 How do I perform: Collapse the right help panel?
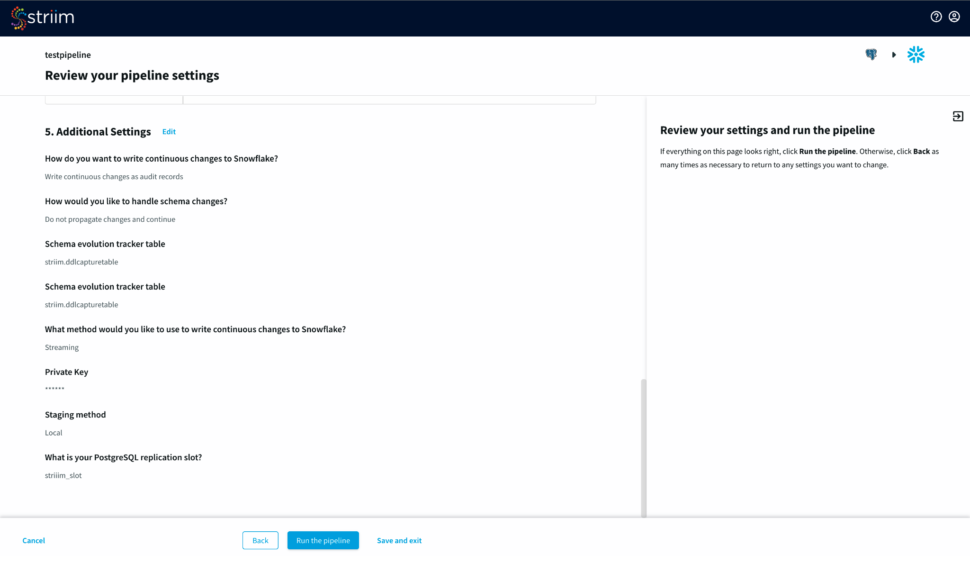coord(957,116)
